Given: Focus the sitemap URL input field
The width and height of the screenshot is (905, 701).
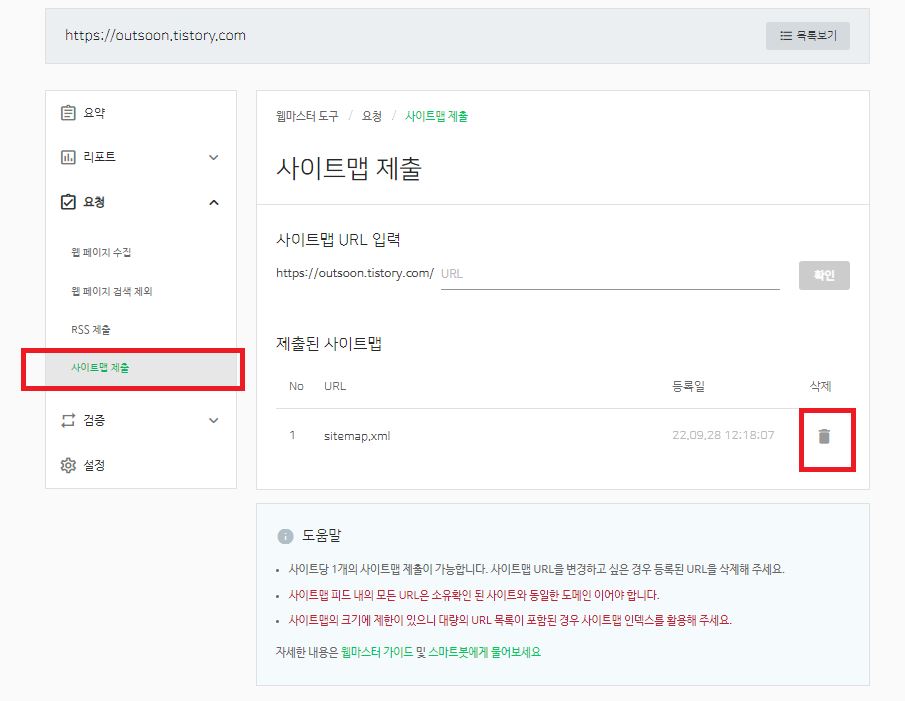Looking at the screenshot, I should point(610,274).
